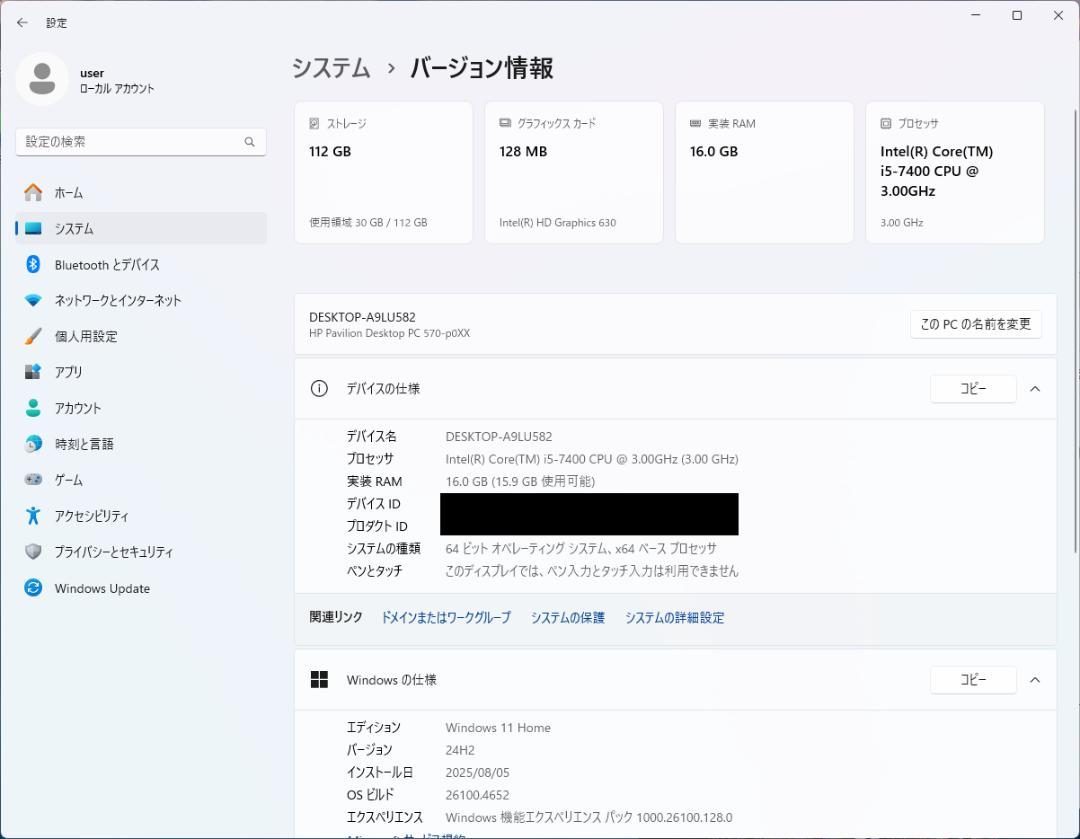The height and width of the screenshot is (839, 1080).
Task: Click the アカウント person icon
Action: [x=33, y=408]
